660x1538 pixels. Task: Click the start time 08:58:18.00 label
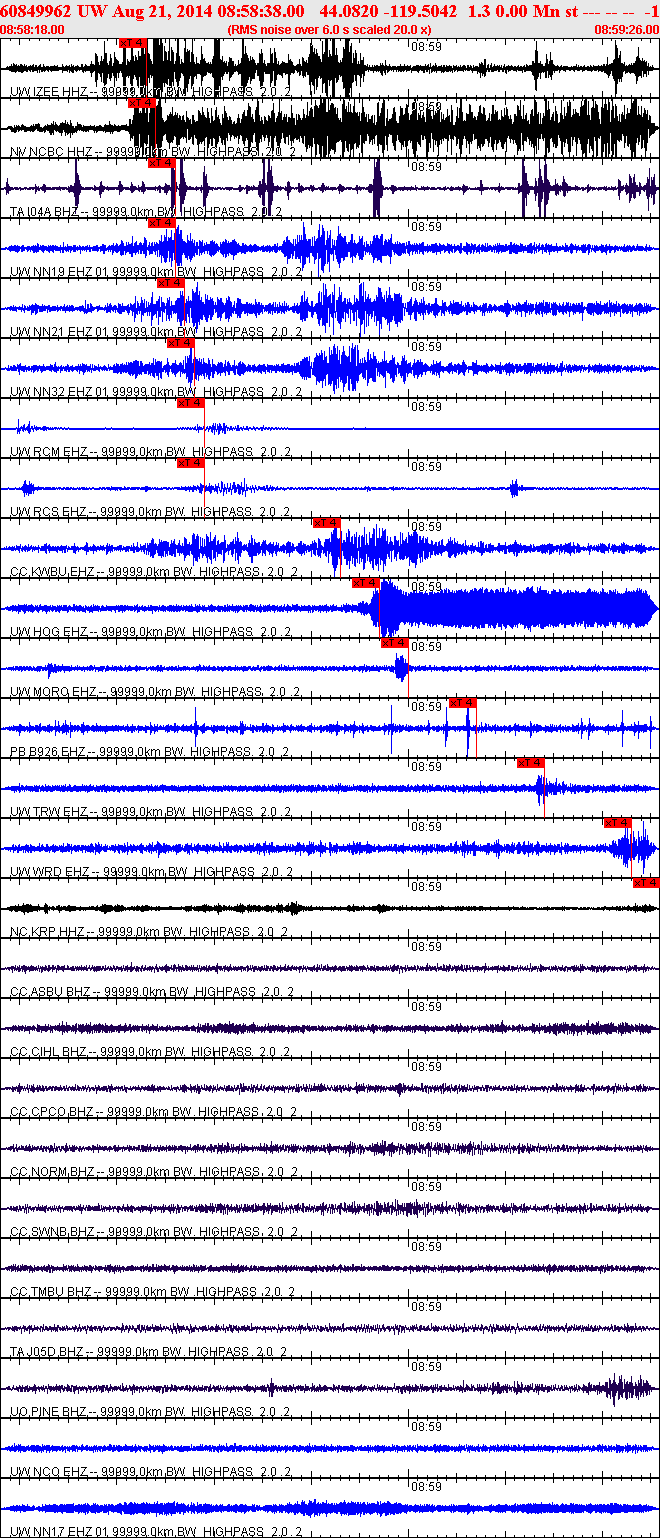32,30
